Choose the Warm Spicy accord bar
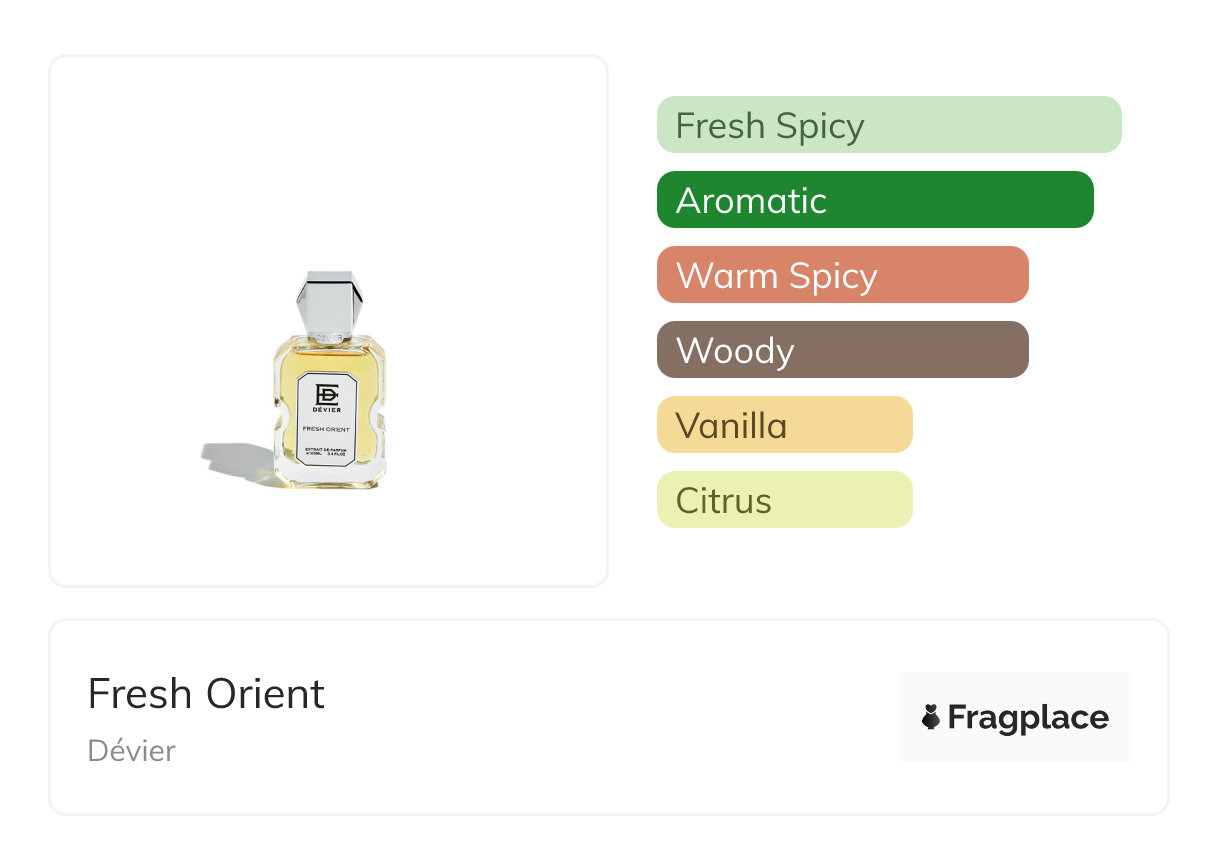 [842, 275]
